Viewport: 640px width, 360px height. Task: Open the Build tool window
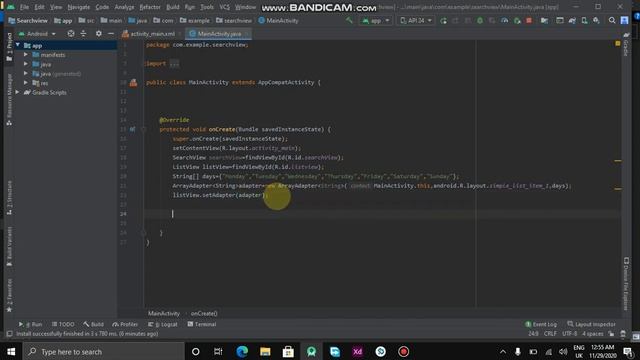93,324
